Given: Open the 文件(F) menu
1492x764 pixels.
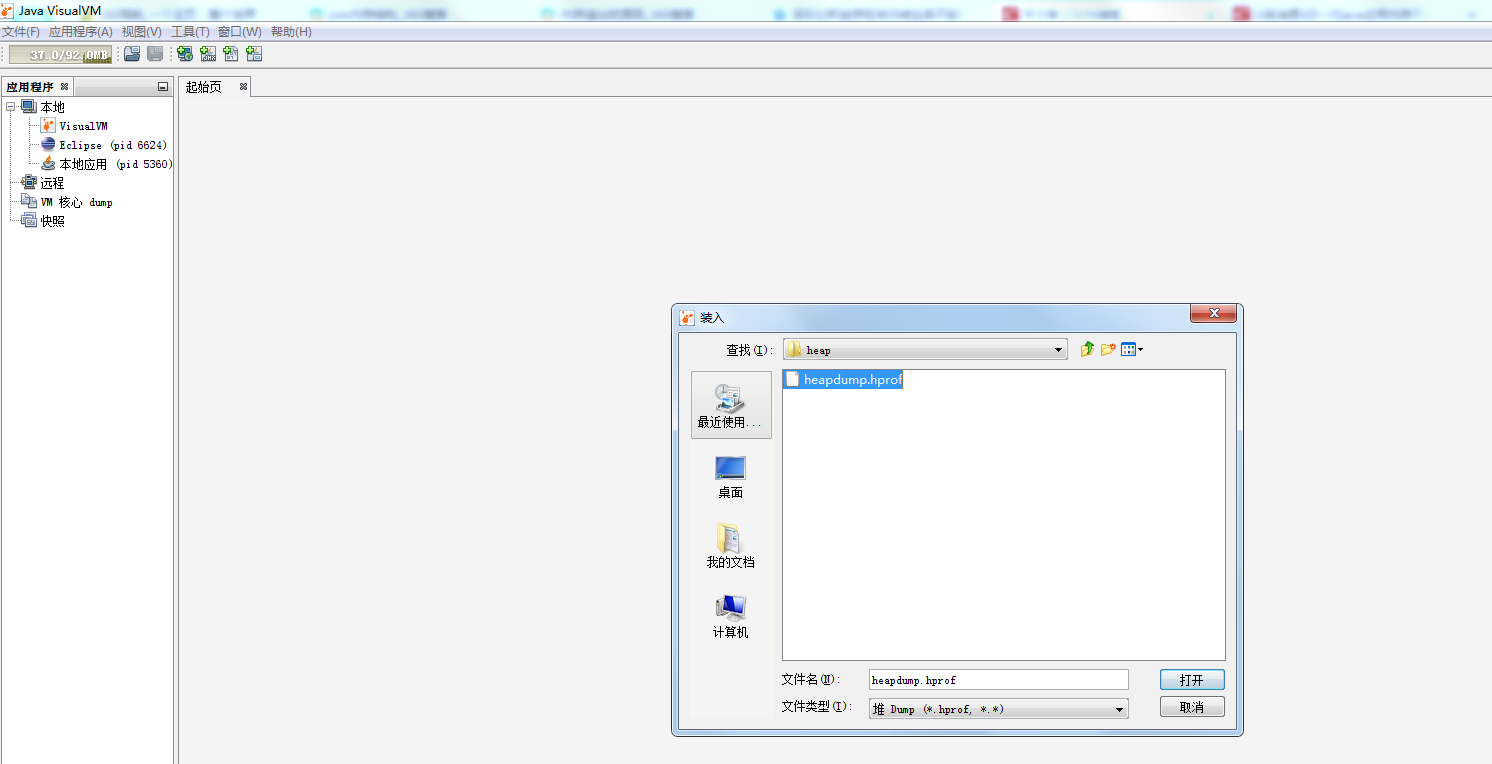Looking at the screenshot, I should pos(21,32).
